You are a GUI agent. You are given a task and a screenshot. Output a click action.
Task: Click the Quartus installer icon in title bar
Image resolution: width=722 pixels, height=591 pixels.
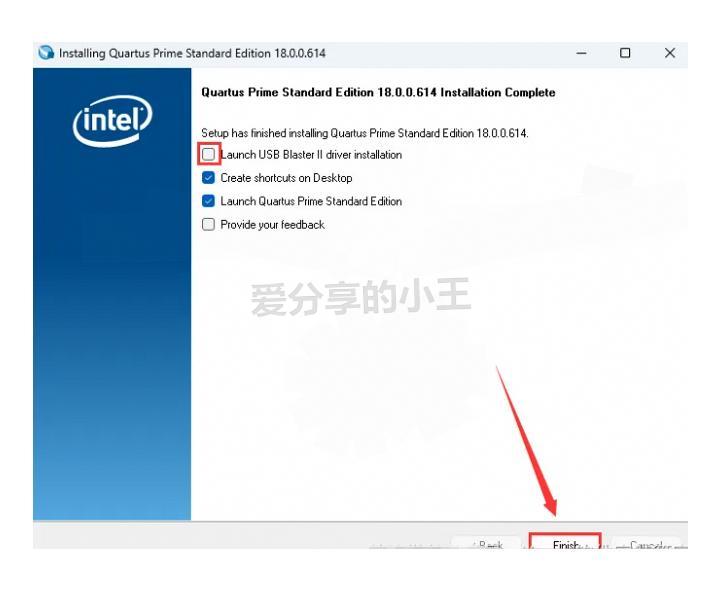(46, 53)
